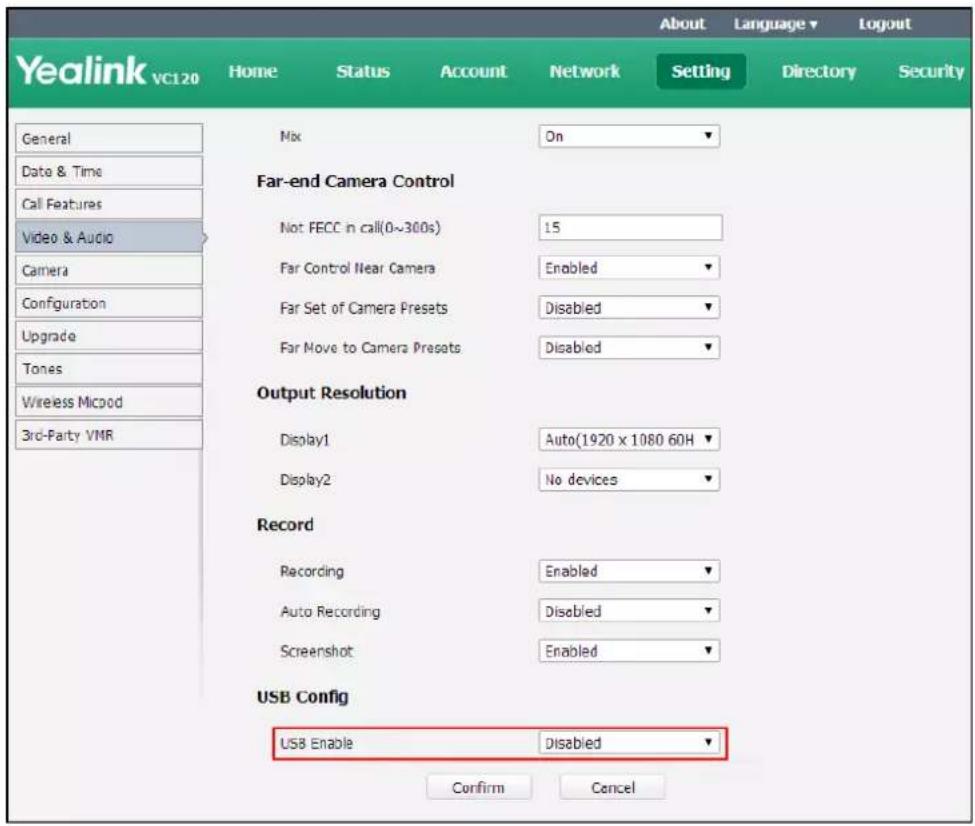Open the Display2 resolution dropdown
This screenshot has height=826, width=975.
click(x=629, y=479)
